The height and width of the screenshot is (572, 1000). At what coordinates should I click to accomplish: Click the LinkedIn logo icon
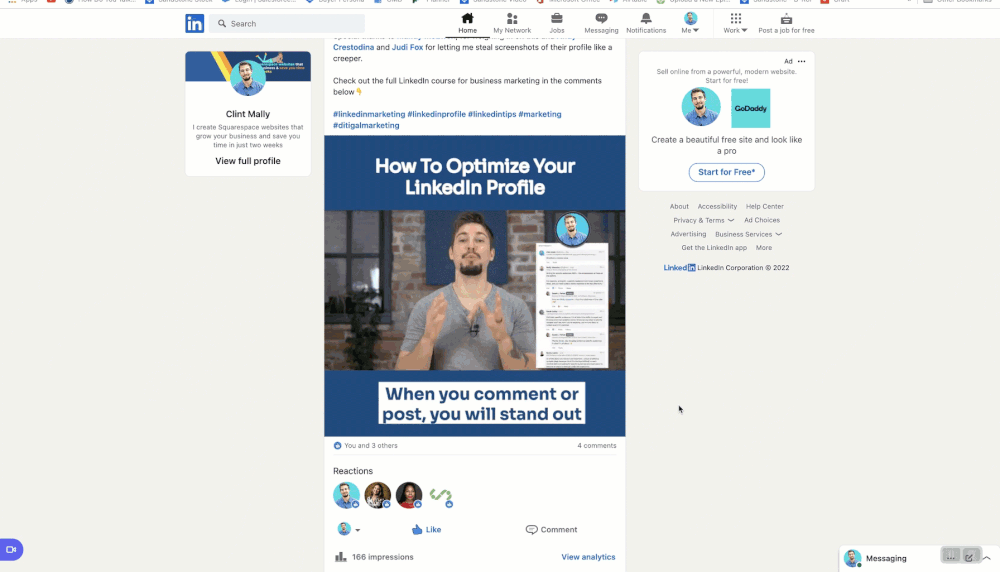[195, 24]
